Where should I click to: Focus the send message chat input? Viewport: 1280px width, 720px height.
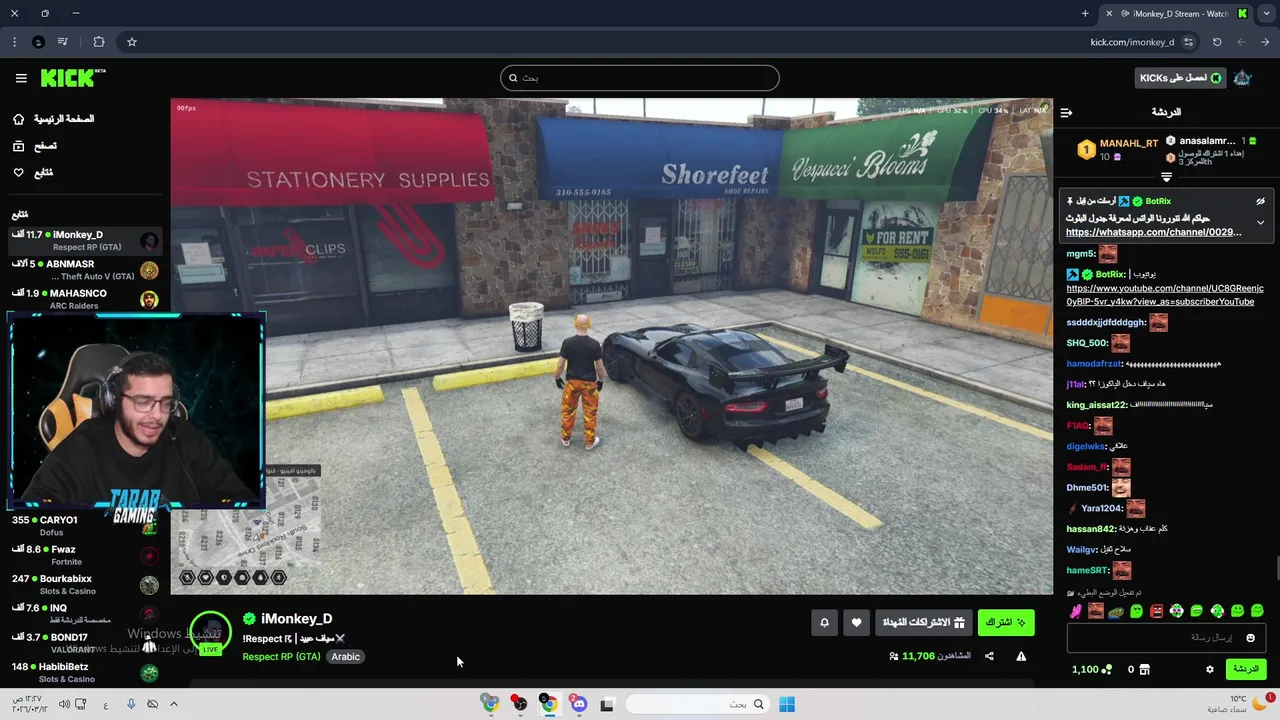point(1166,638)
